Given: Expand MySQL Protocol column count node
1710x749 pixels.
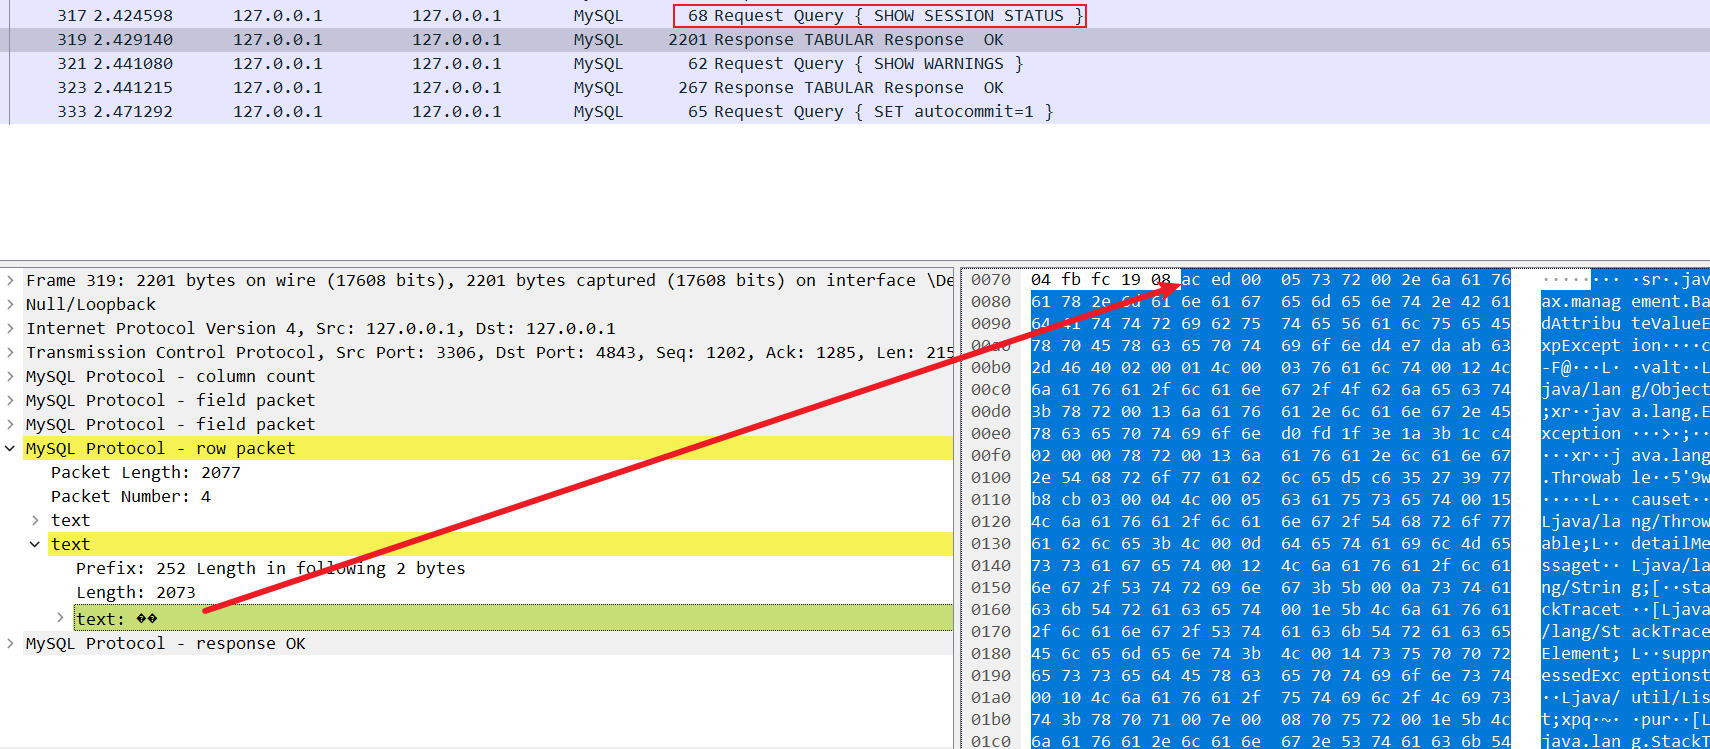Looking at the screenshot, I should pos(10,377).
